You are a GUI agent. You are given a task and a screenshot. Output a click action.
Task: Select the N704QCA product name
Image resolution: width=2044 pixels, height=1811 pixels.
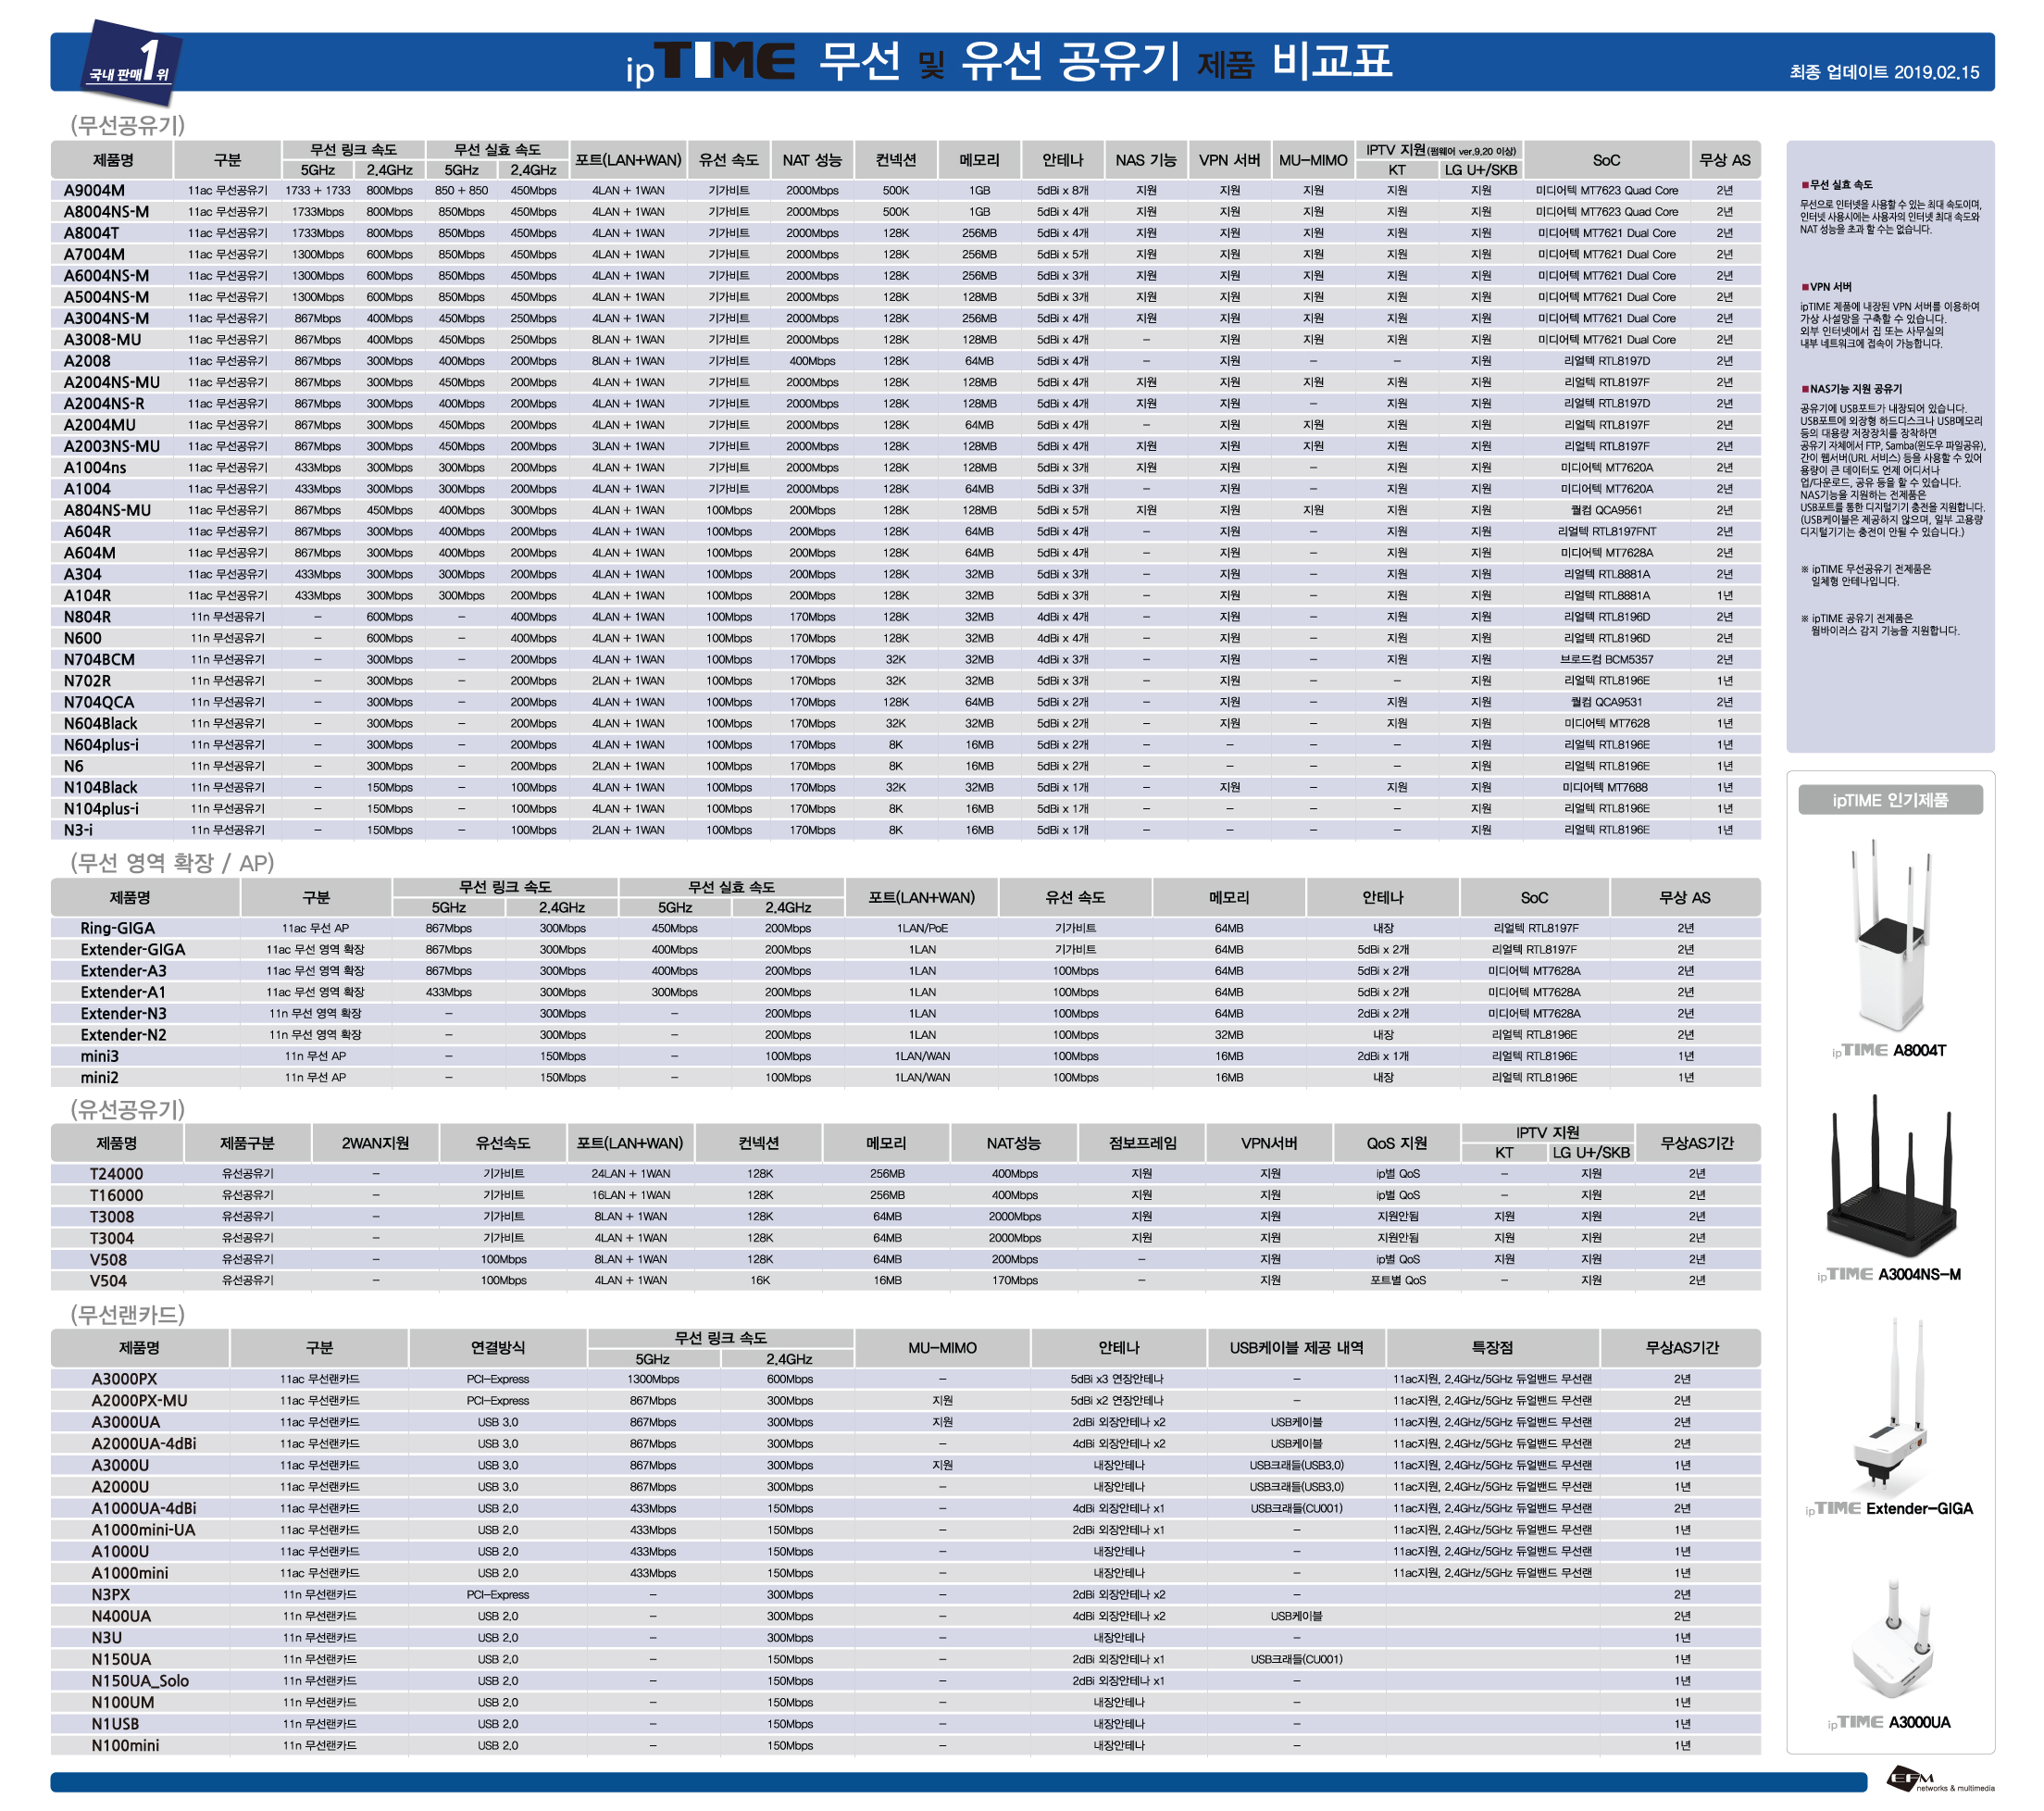(x=98, y=702)
